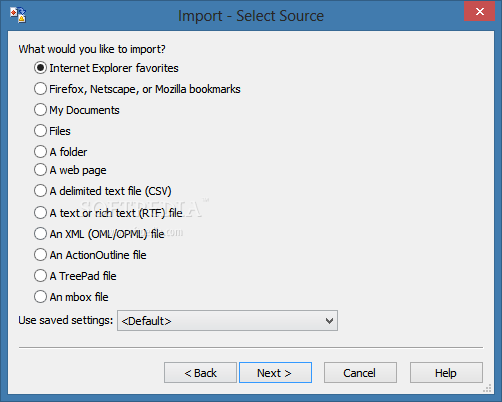
Task: Proceed with the Next > button
Action: pyautogui.click(x=275, y=373)
